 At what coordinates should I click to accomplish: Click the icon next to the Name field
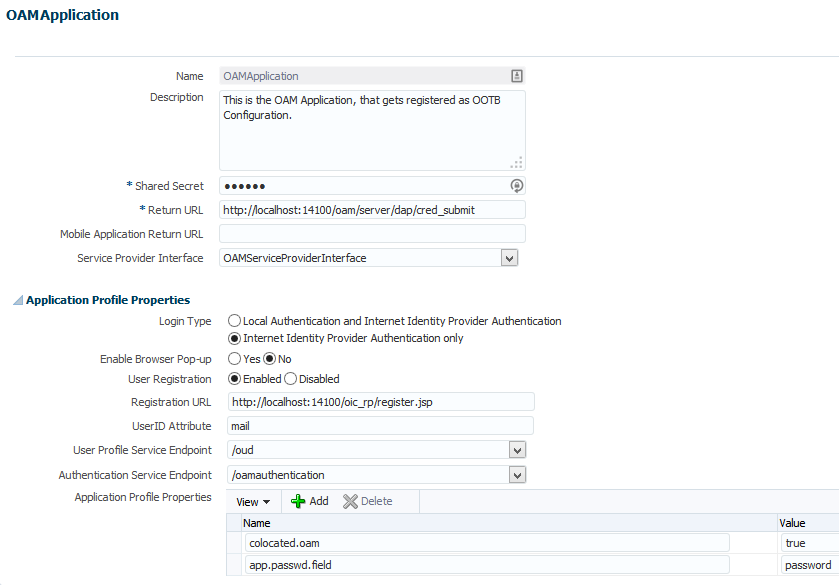pos(516,75)
